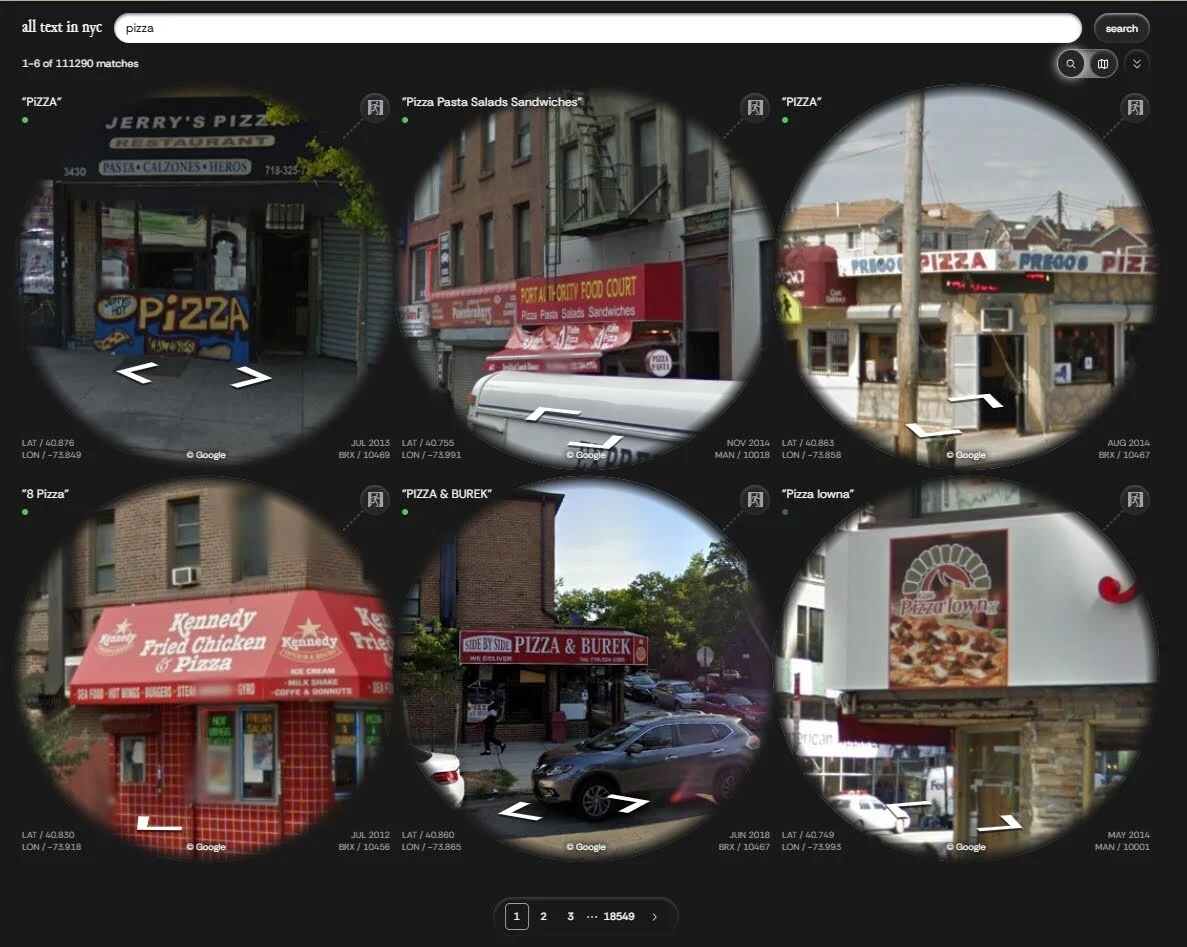Open street view icon for "Pizza Pasta Salads Sandwiches"
This screenshot has width=1187, height=947.
[755, 107]
